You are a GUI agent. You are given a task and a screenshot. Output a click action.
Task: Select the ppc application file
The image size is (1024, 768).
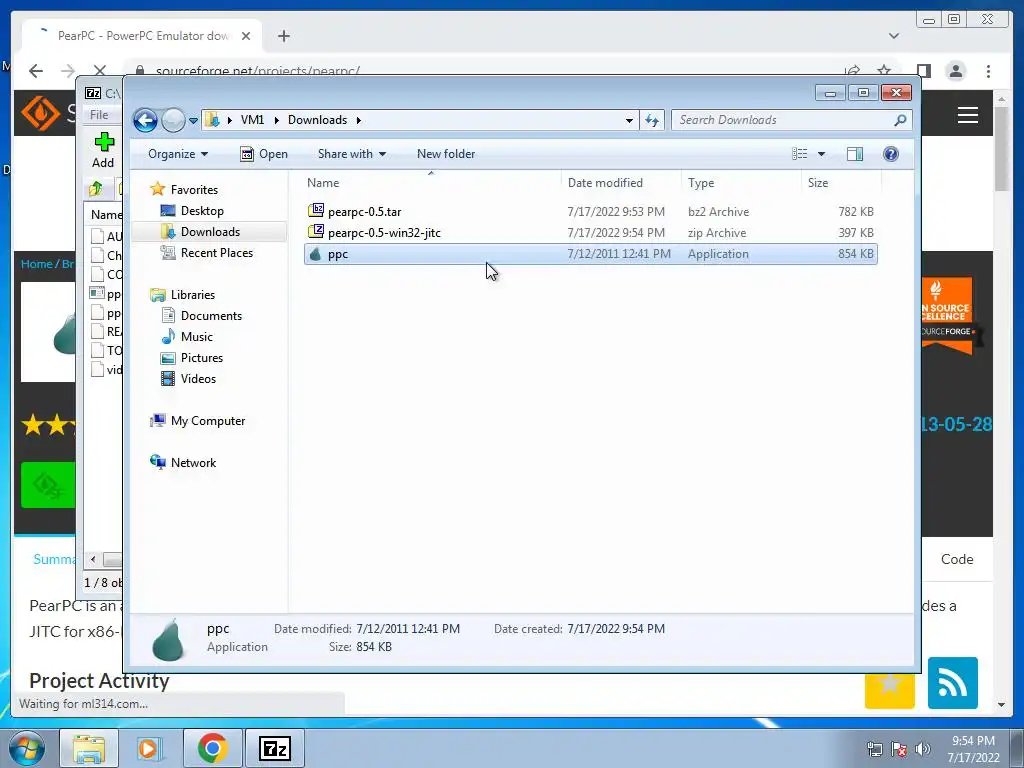590,254
